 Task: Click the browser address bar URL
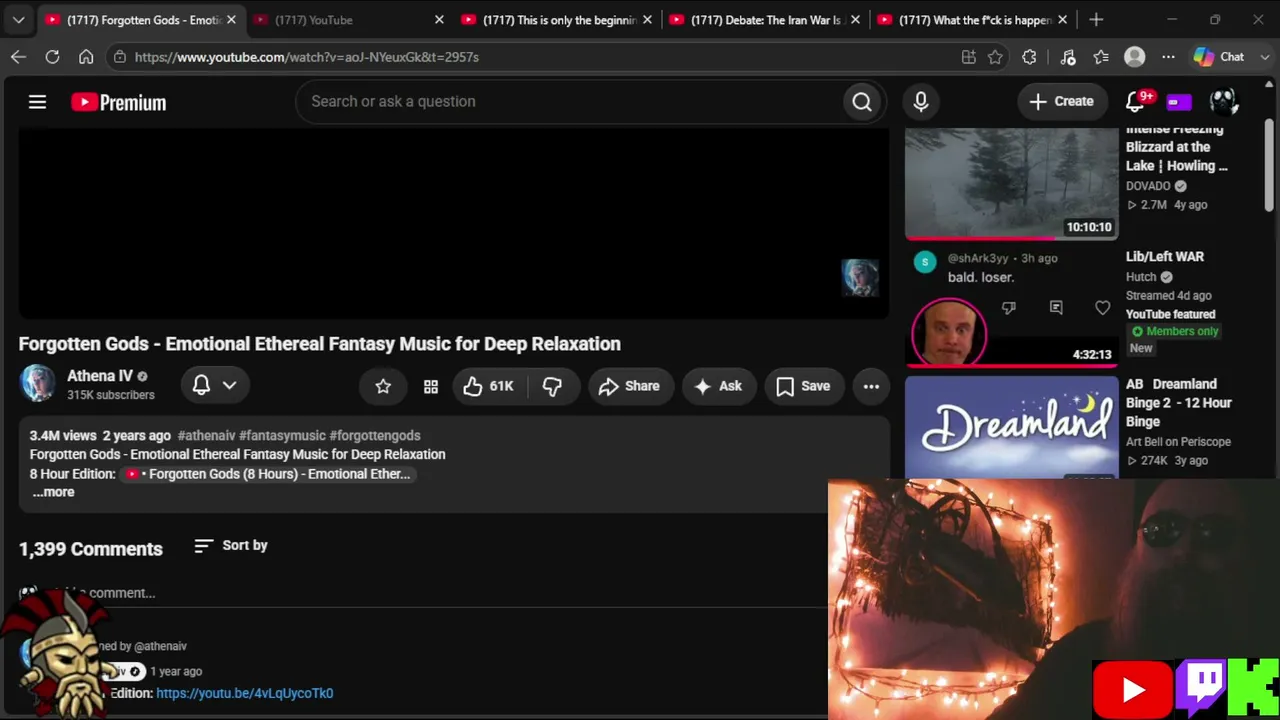[307, 57]
